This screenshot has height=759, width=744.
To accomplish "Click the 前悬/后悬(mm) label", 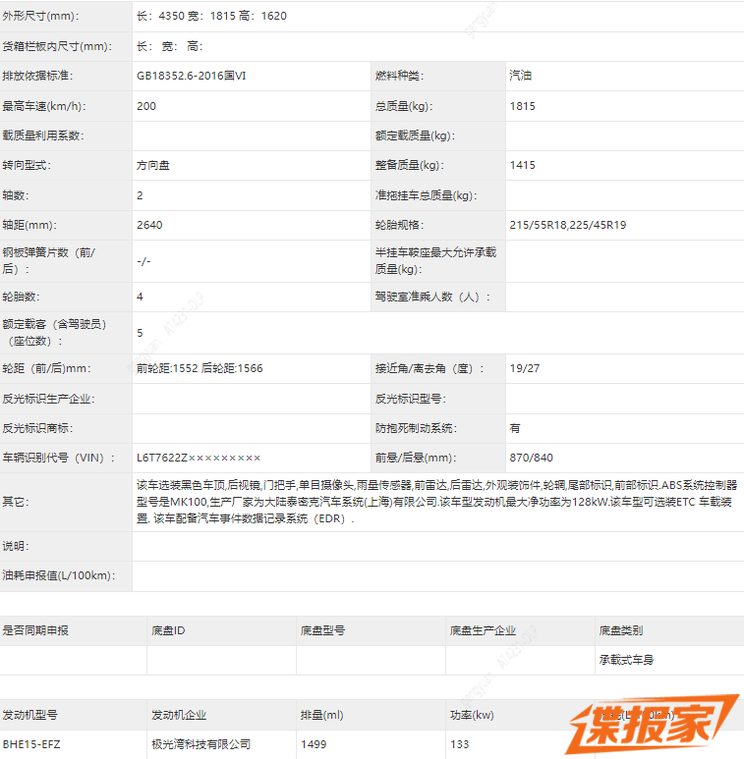I will click(415, 458).
